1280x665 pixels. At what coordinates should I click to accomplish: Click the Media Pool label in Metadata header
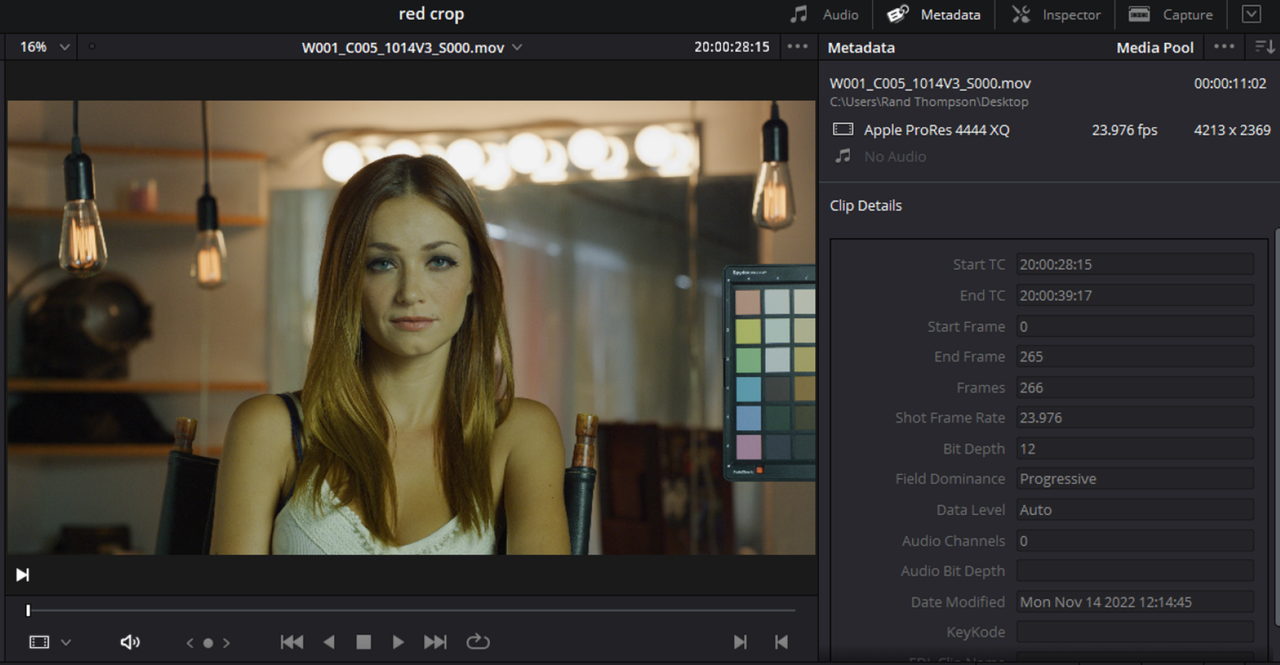[x=1155, y=47]
